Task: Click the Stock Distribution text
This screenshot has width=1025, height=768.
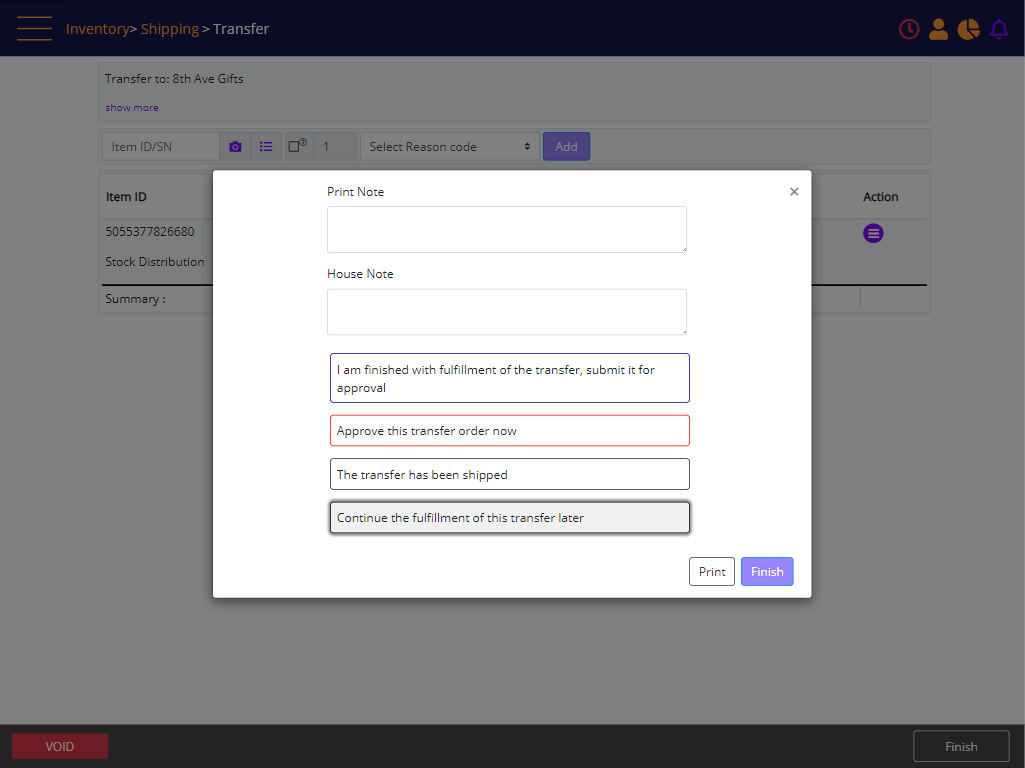Action: pyautogui.click(x=155, y=261)
